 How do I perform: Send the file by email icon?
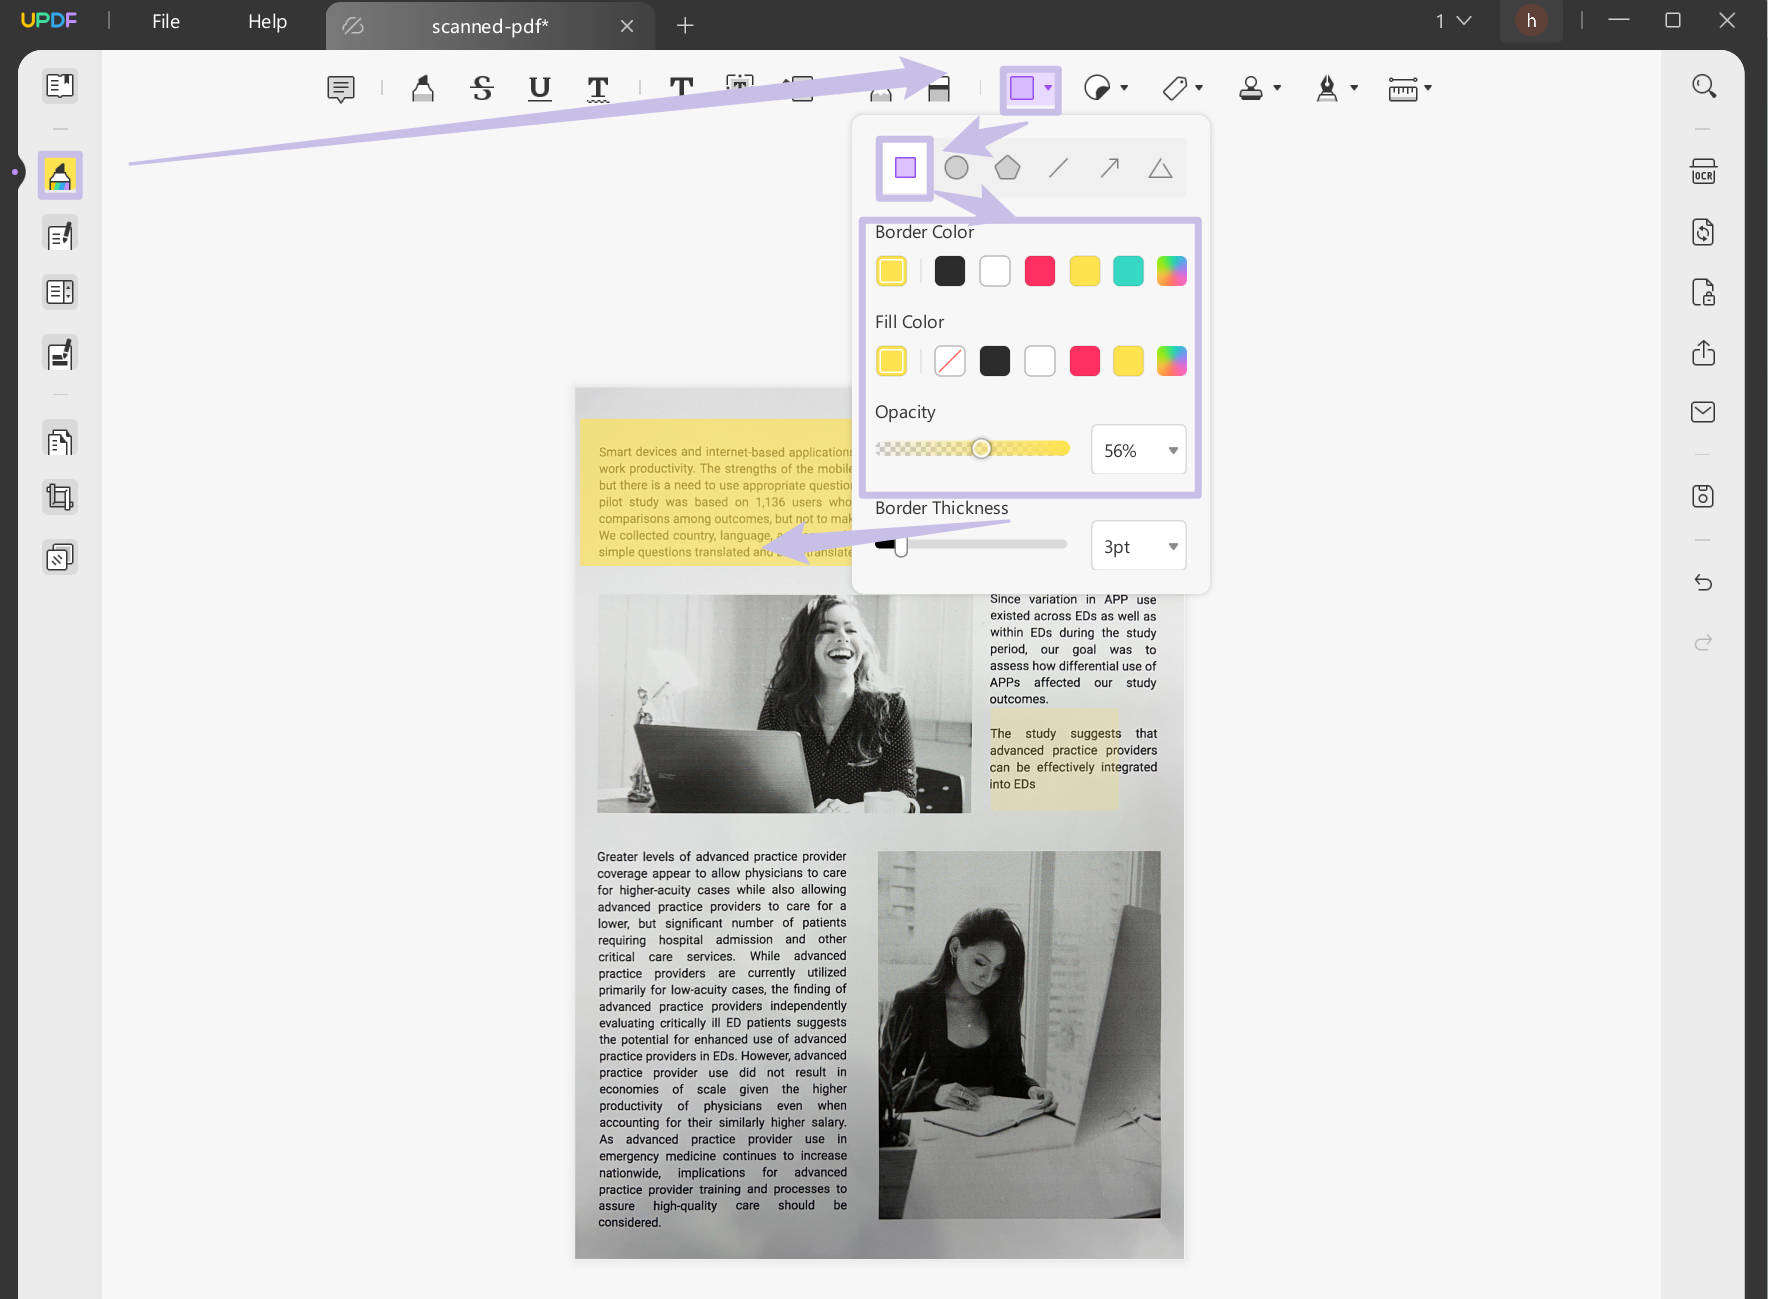pos(1703,412)
